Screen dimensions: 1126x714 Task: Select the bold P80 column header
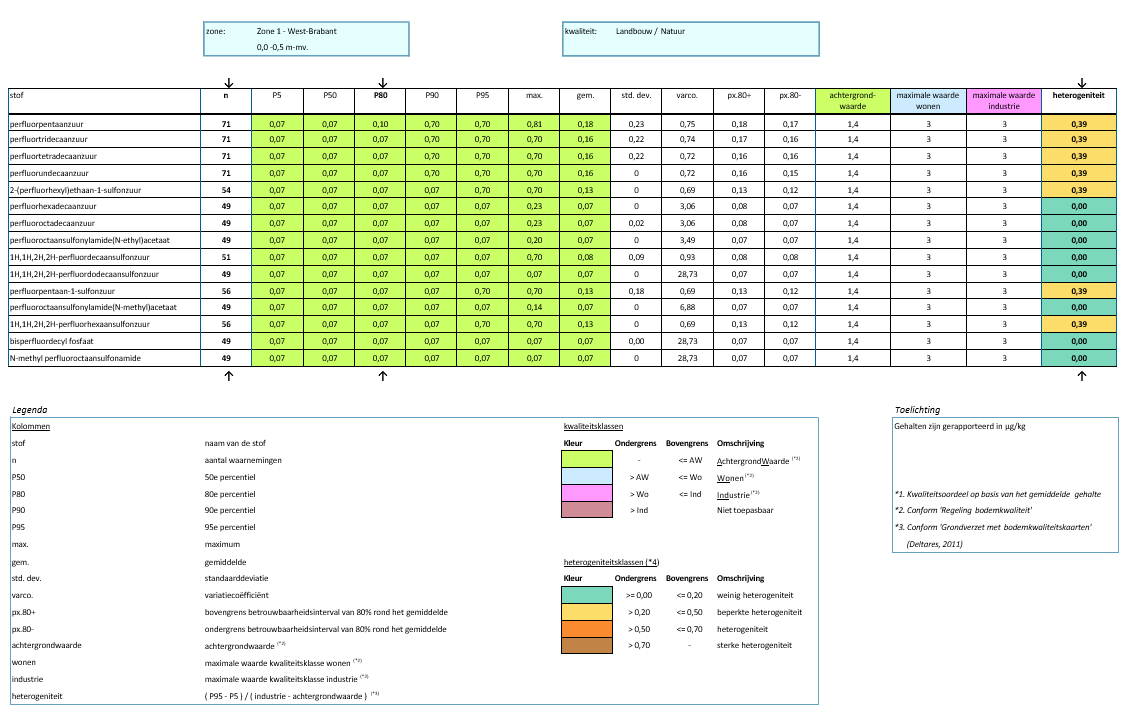[380, 101]
